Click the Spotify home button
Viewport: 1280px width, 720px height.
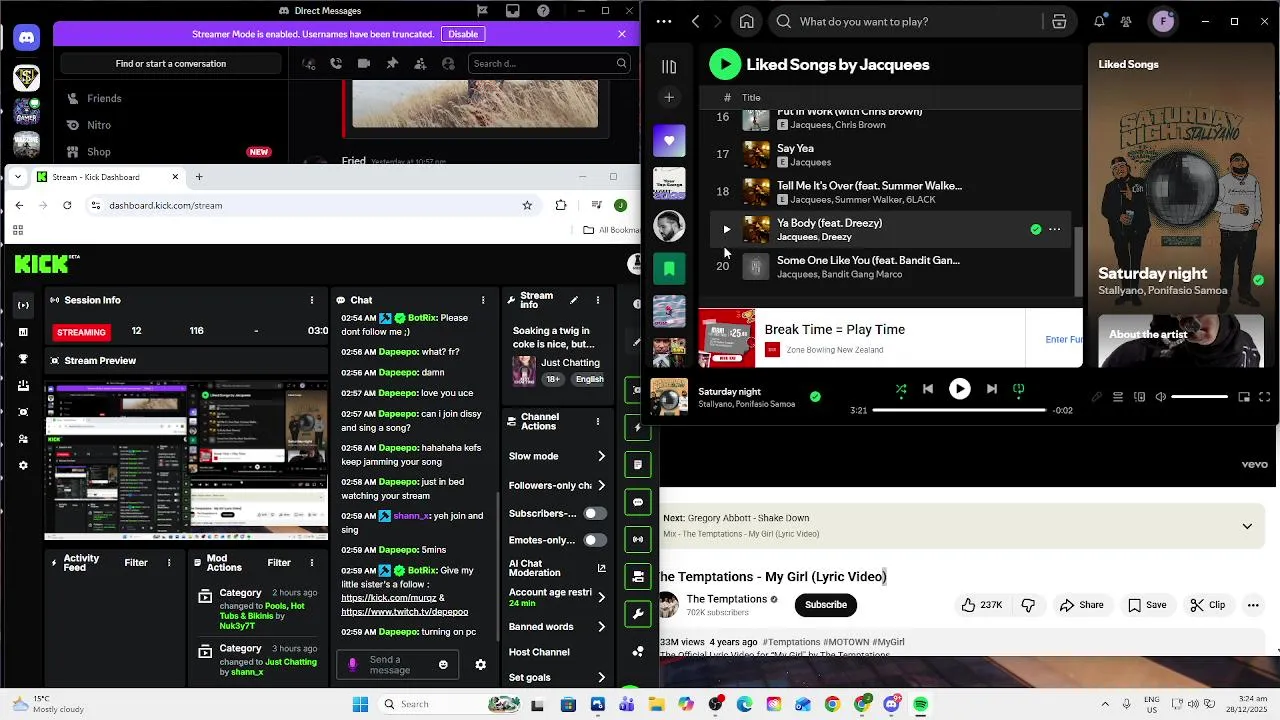coord(746,21)
